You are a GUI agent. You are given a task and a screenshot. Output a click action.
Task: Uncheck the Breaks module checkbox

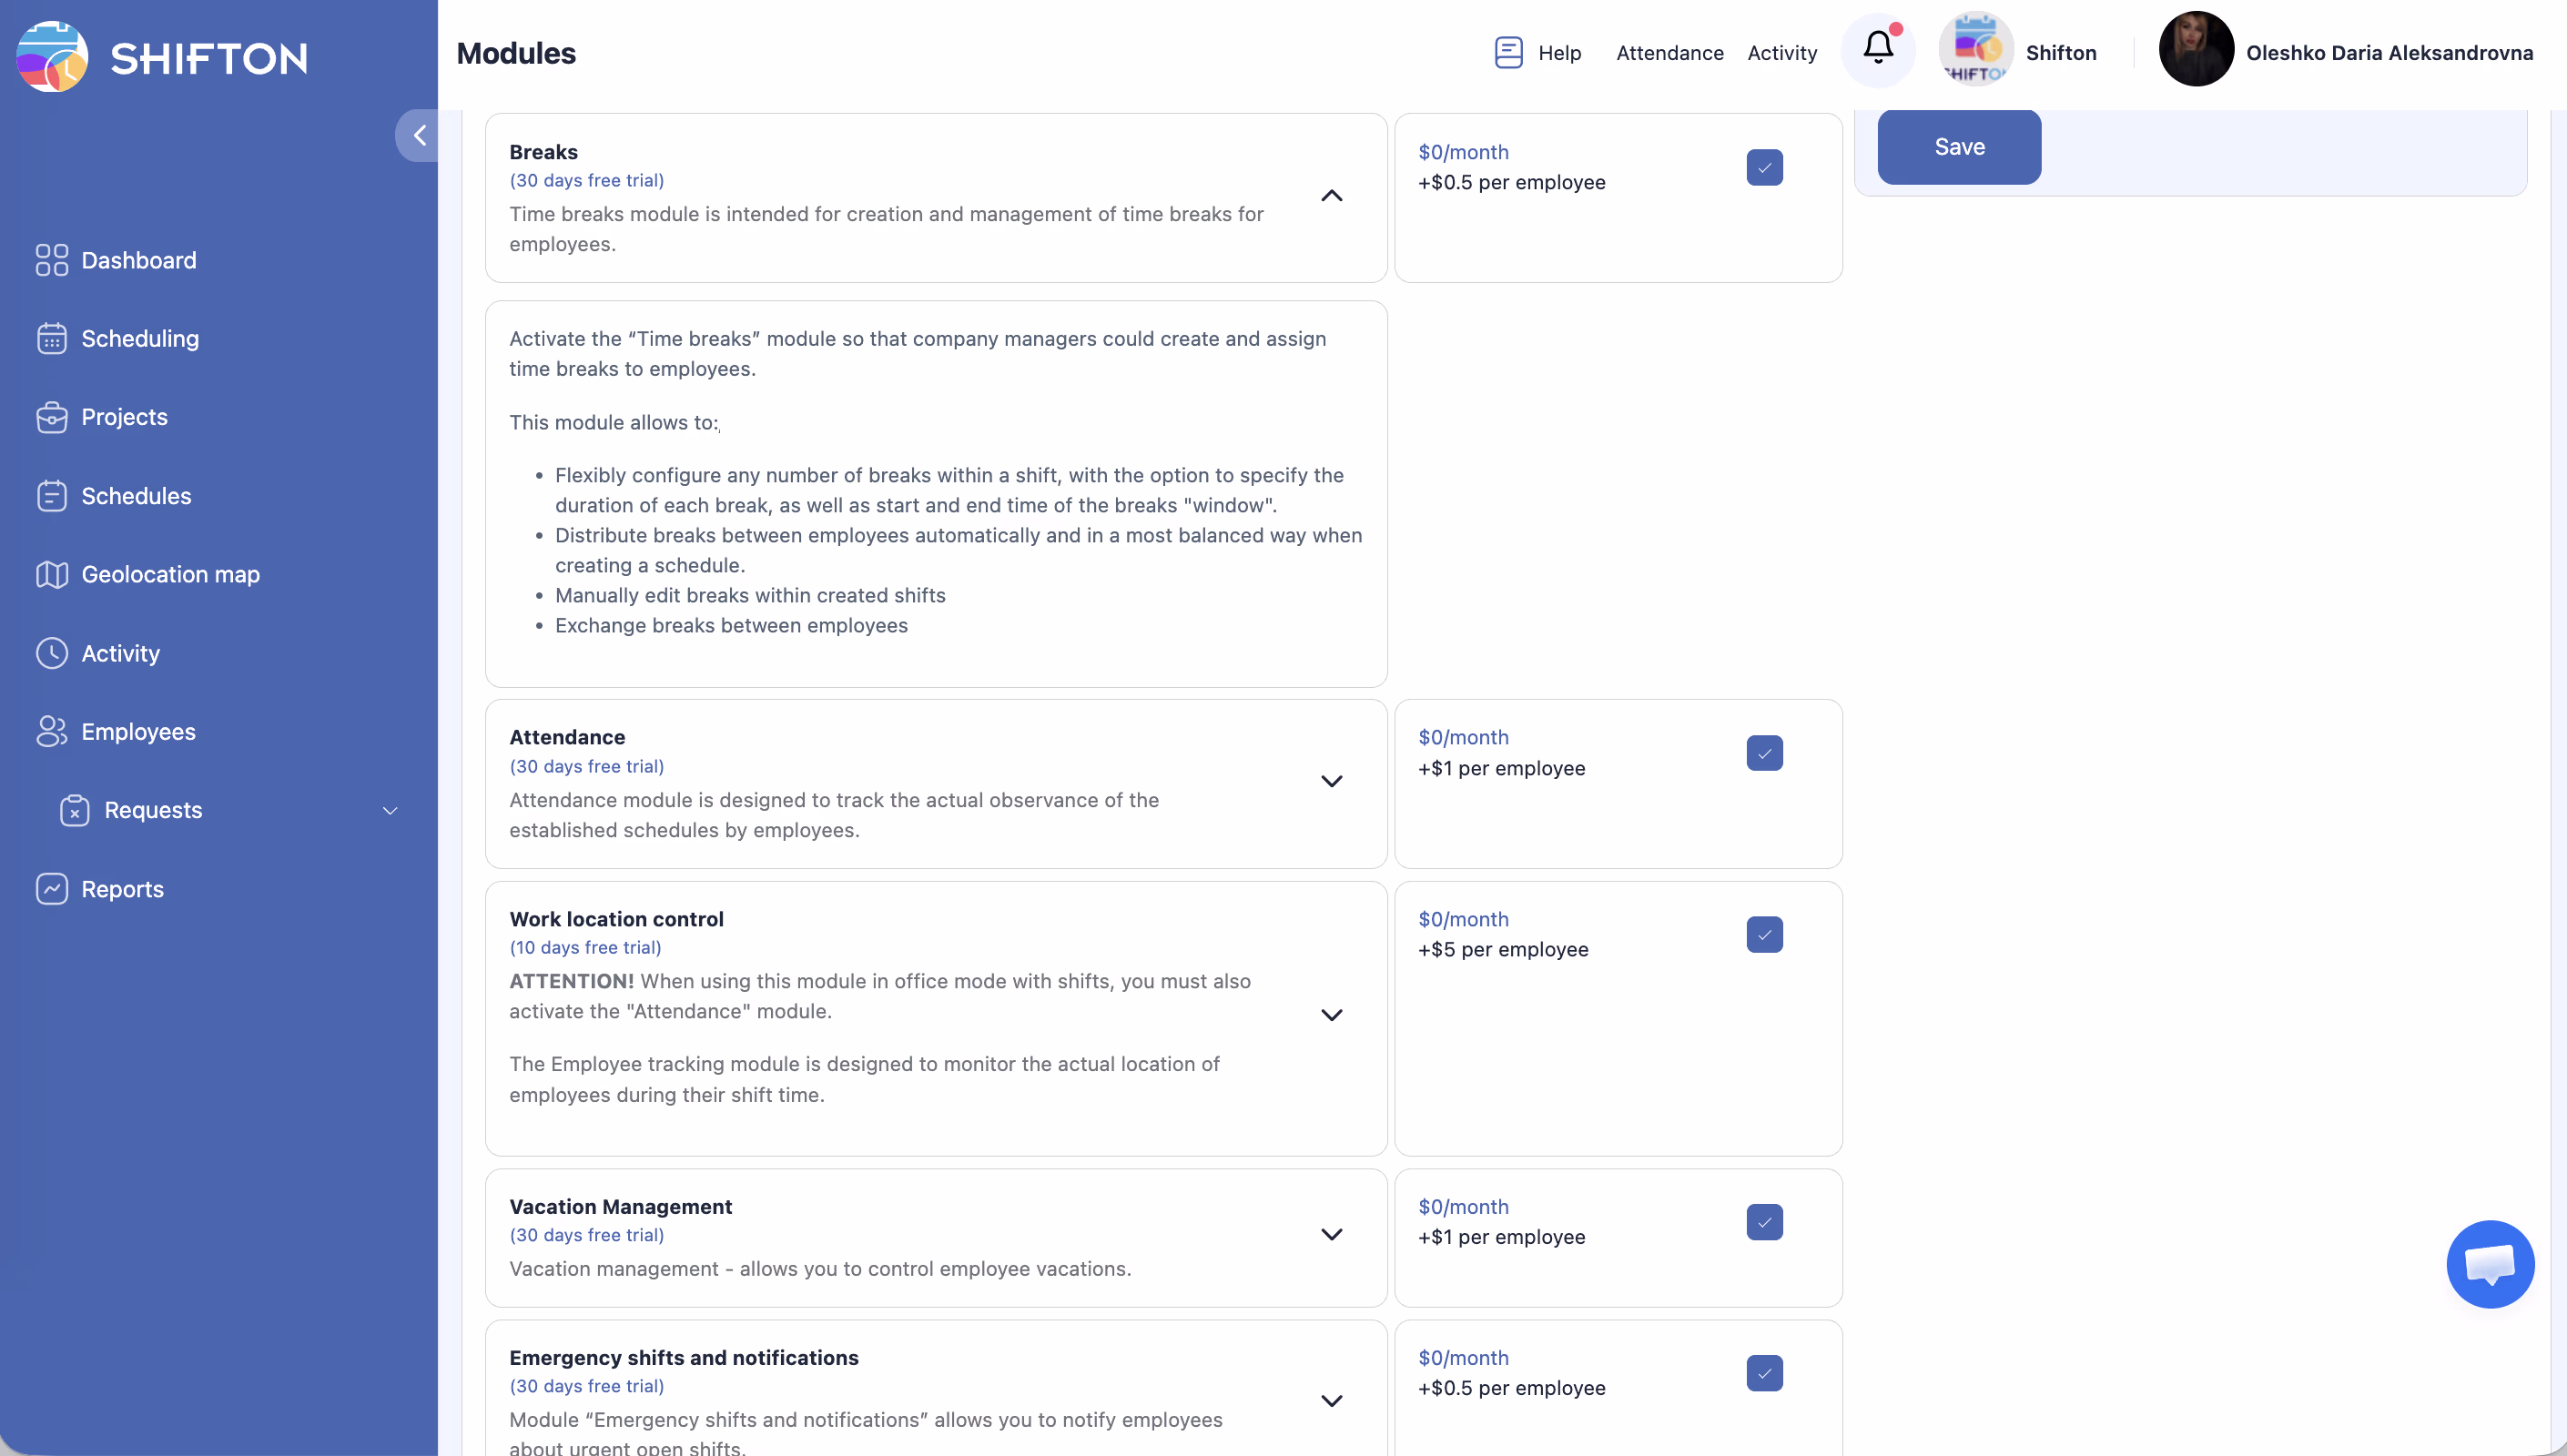pos(1764,168)
